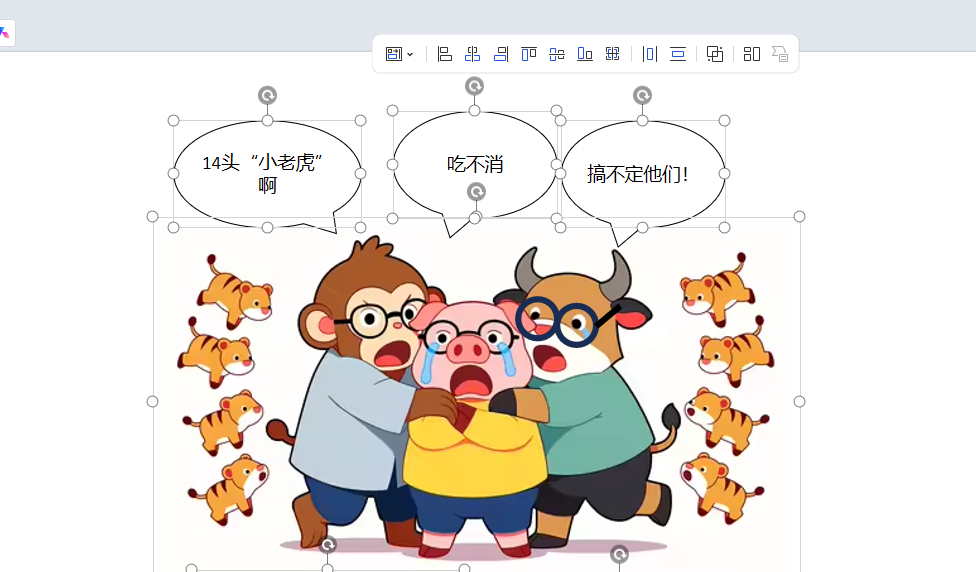Distribute selected objects horizontally
Screen dimensions: 976x572
click(650, 54)
